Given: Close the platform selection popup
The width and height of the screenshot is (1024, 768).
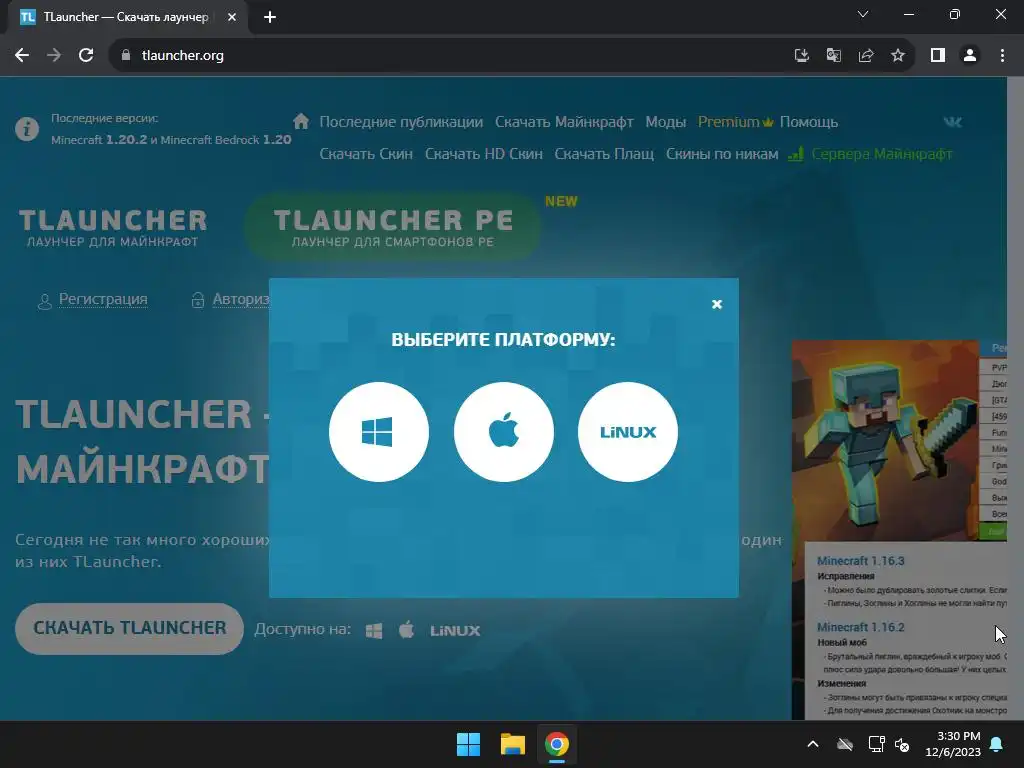Looking at the screenshot, I should [x=716, y=304].
